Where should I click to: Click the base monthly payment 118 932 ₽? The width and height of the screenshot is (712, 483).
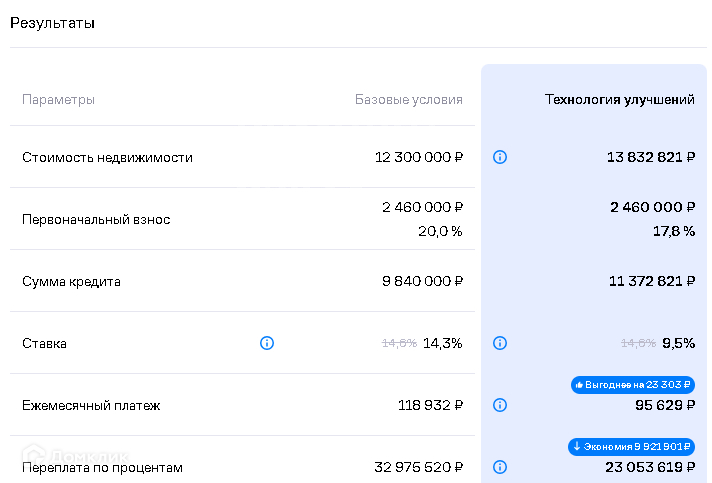pos(430,405)
